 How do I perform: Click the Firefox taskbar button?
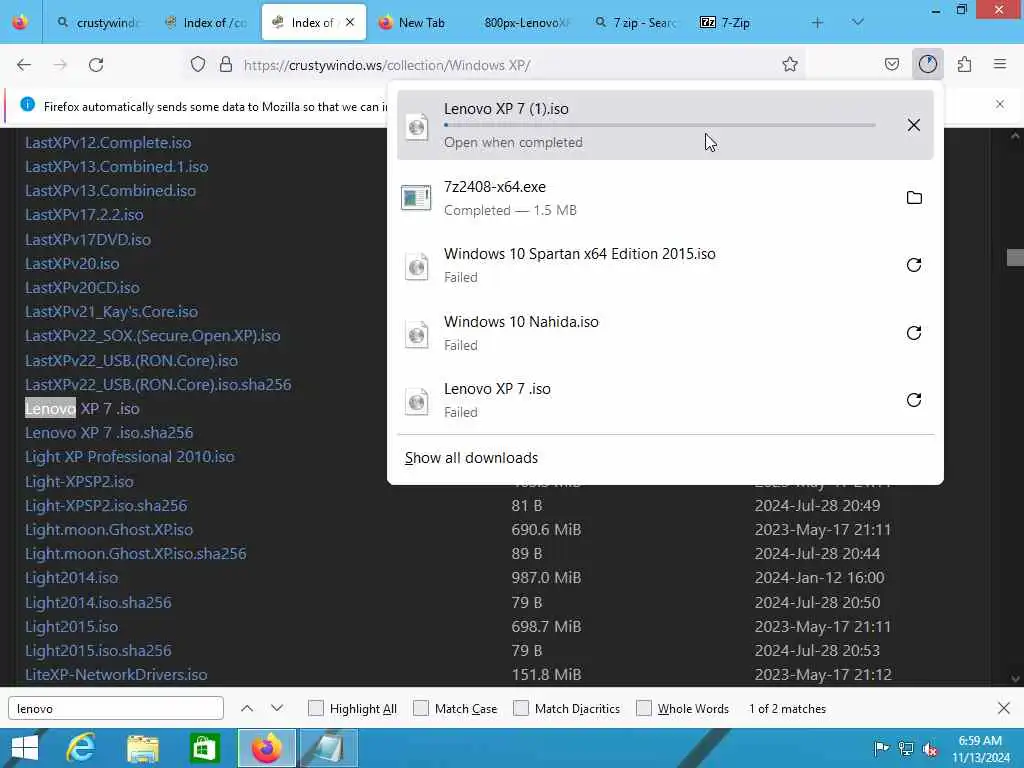pyautogui.click(x=266, y=748)
